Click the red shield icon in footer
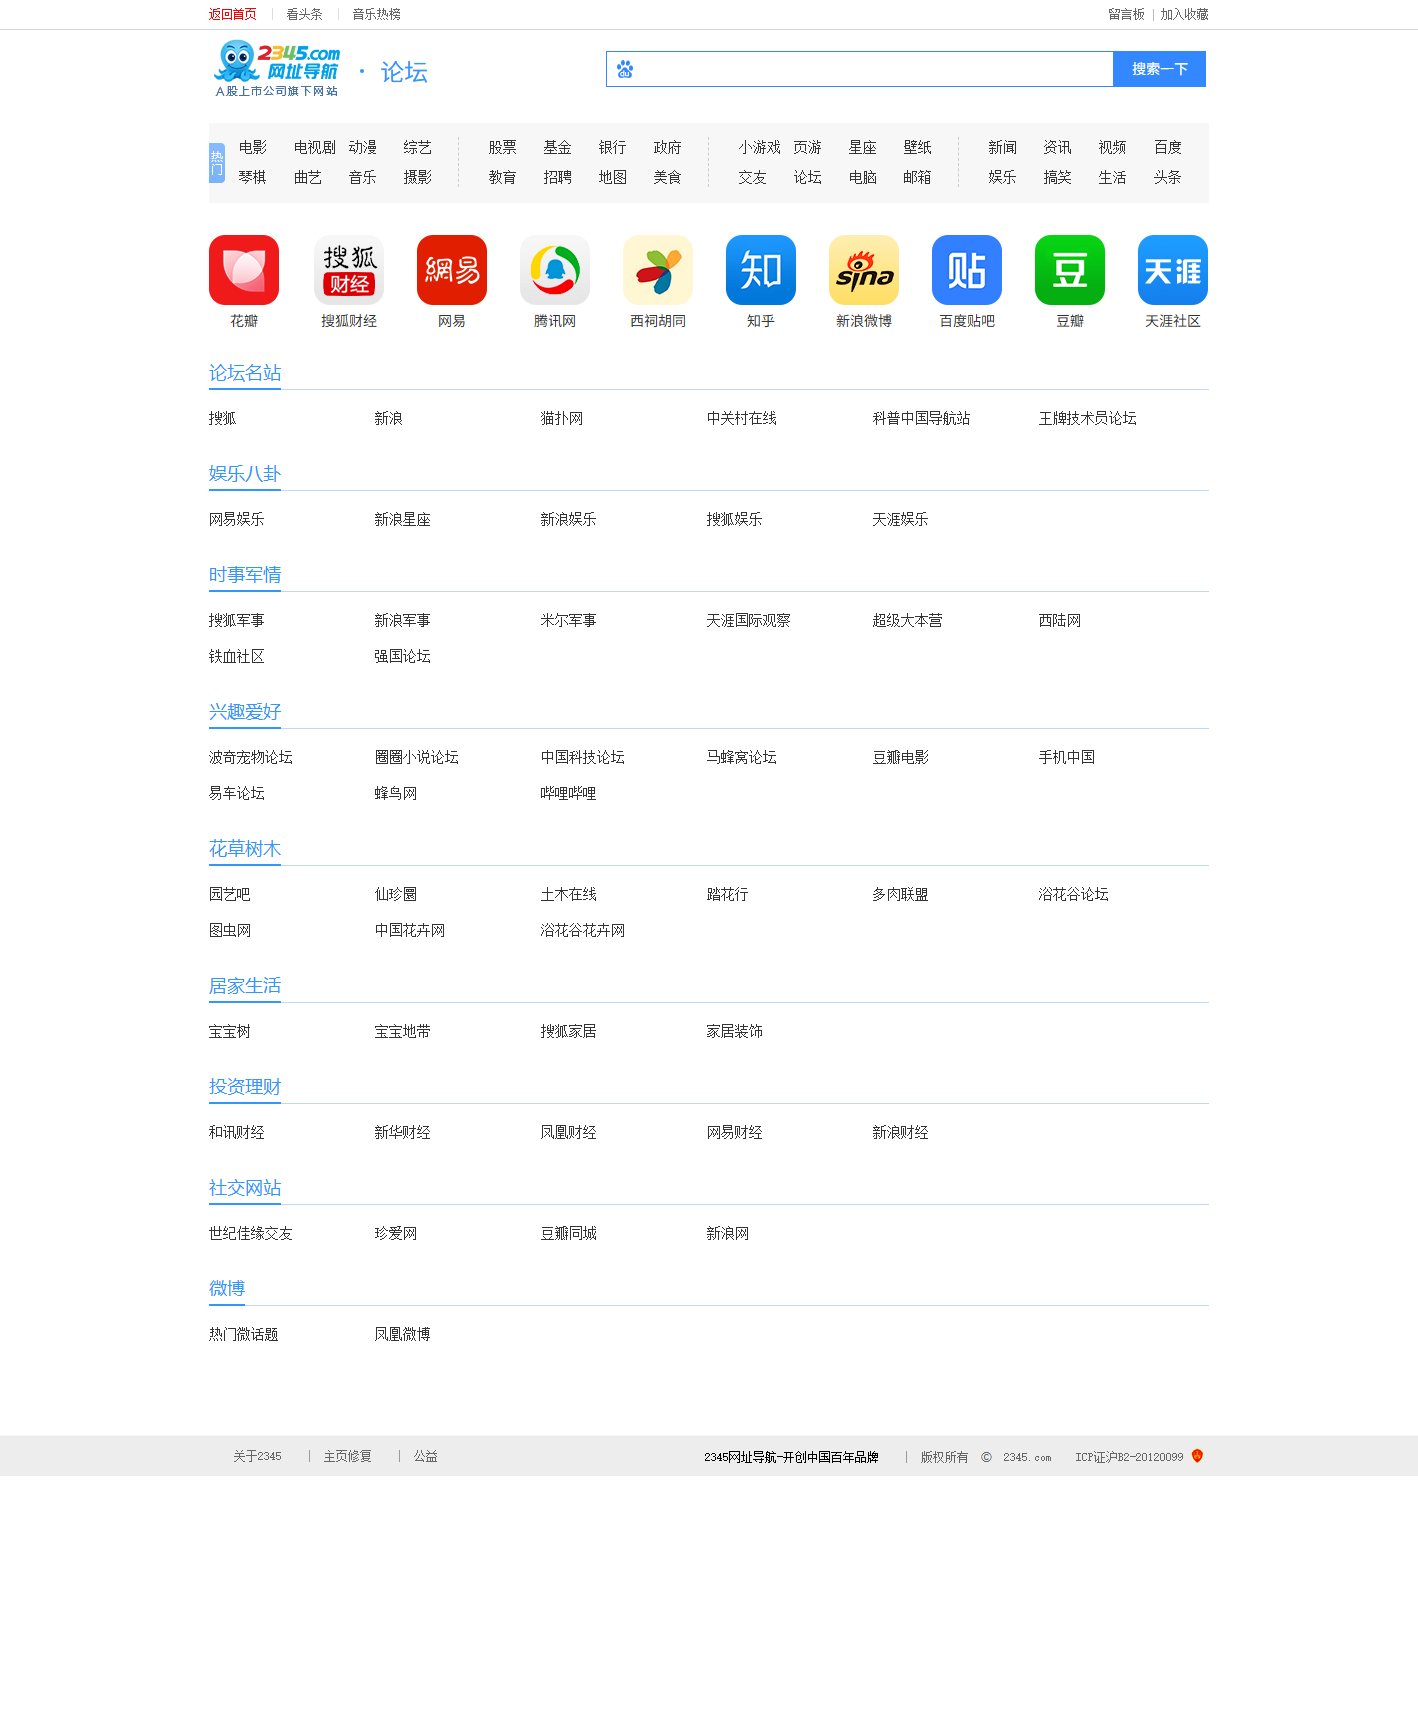Screen dimensions: 1418x1717 click(x=1197, y=1456)
